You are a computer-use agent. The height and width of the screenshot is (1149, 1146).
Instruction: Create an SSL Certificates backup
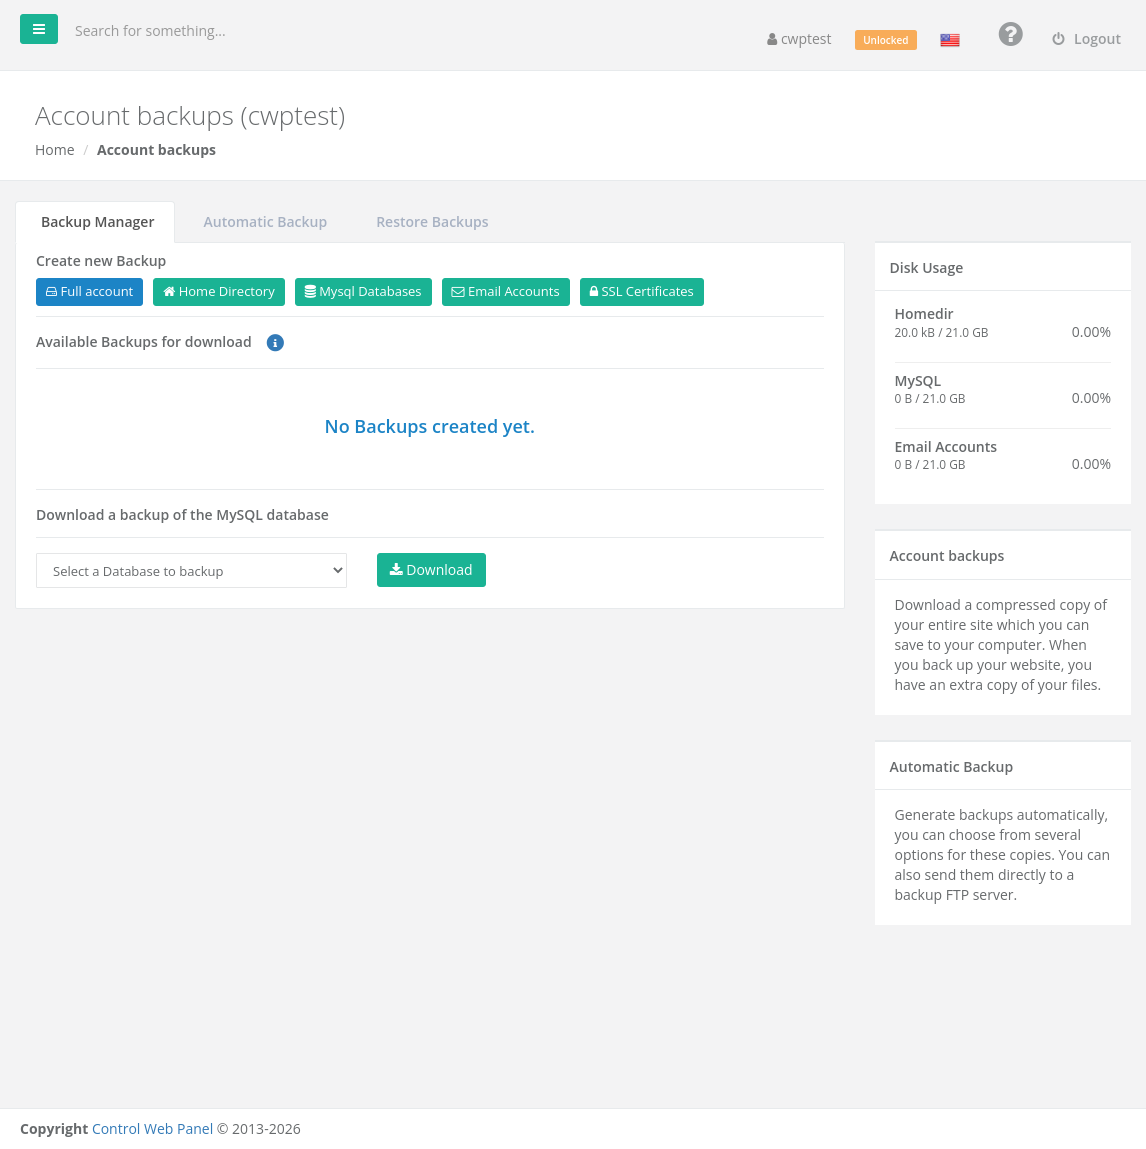tap(642, 292)
